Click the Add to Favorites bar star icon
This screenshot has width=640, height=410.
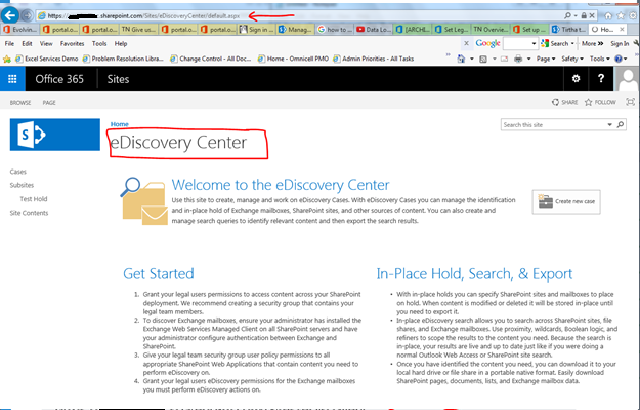[7, 59]
